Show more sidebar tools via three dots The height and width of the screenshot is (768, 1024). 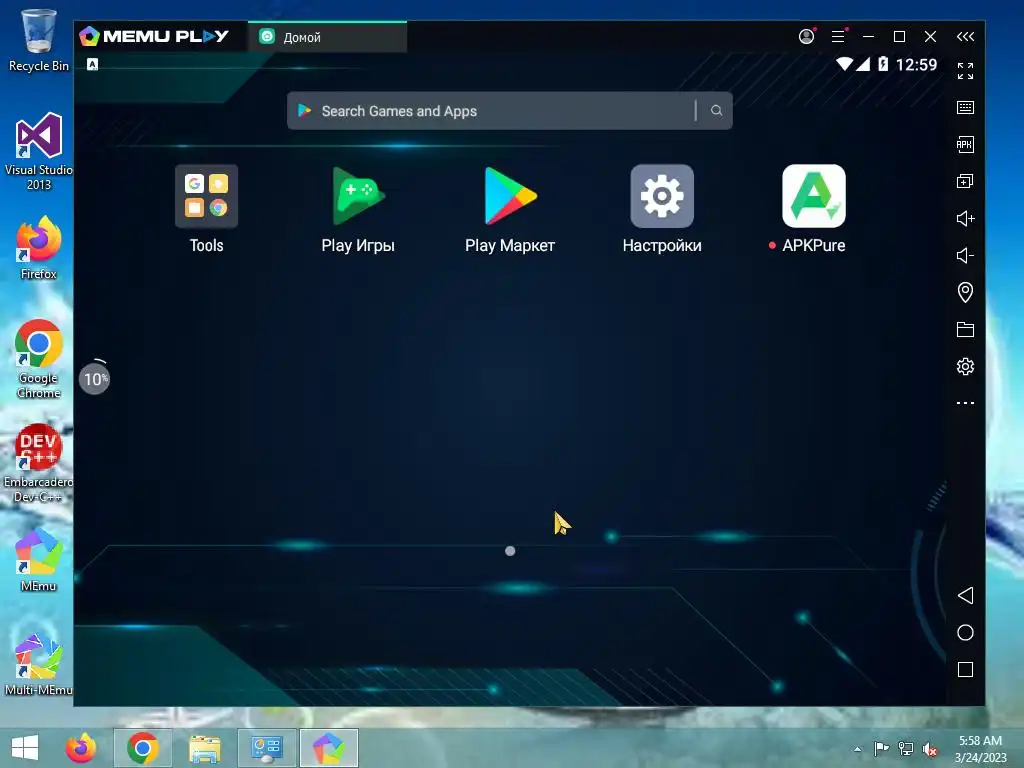tap(965, 403)
